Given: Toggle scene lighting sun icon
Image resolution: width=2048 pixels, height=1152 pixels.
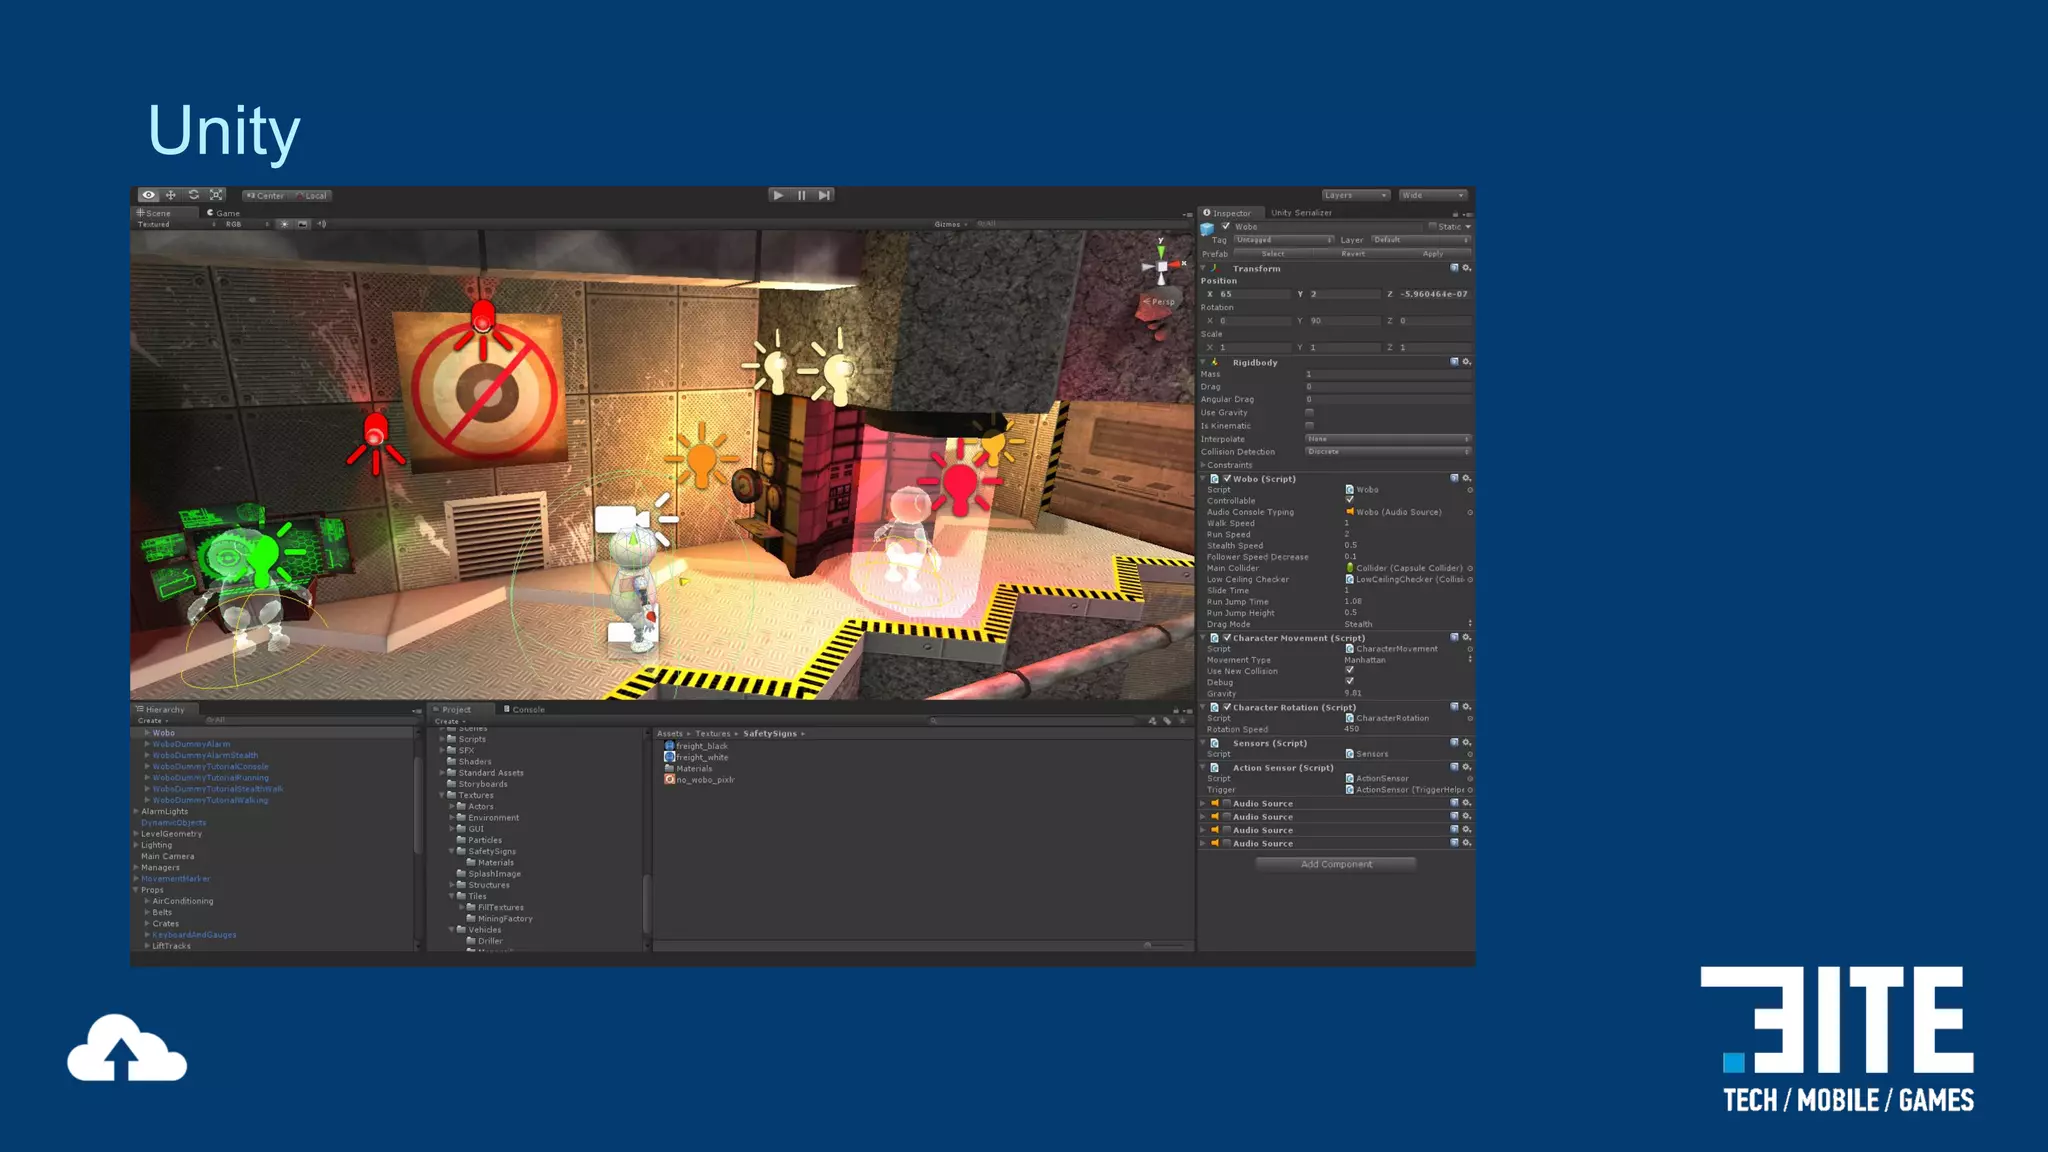Looking at the screenshot, I should (x=285, y=224).
